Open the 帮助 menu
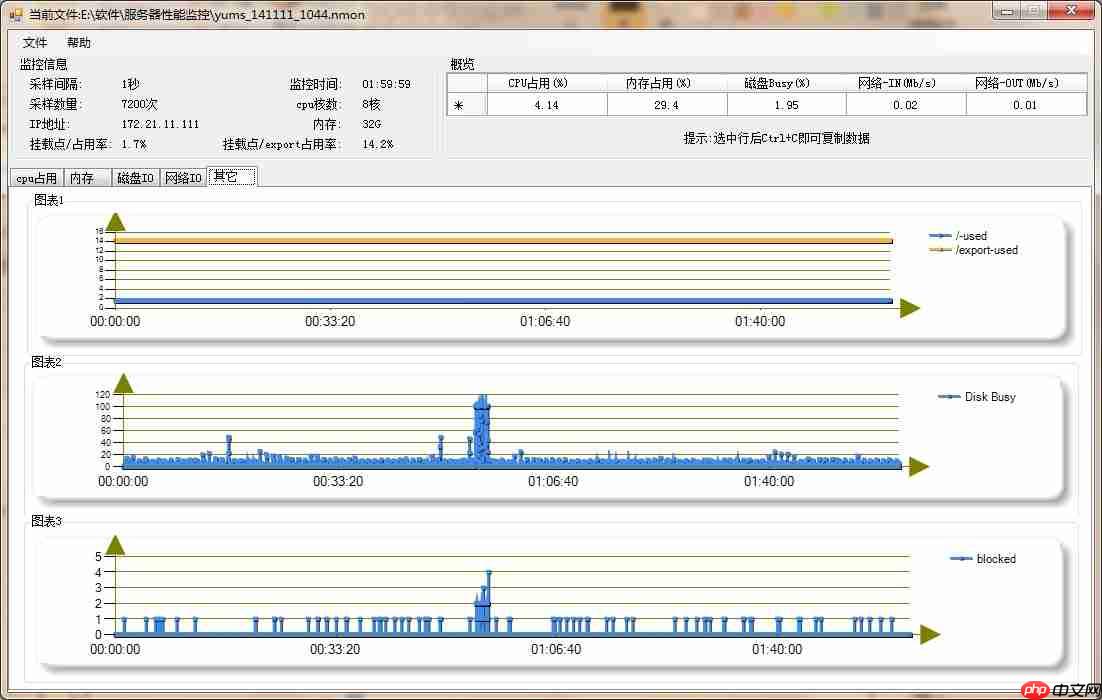 pos(77,42)
